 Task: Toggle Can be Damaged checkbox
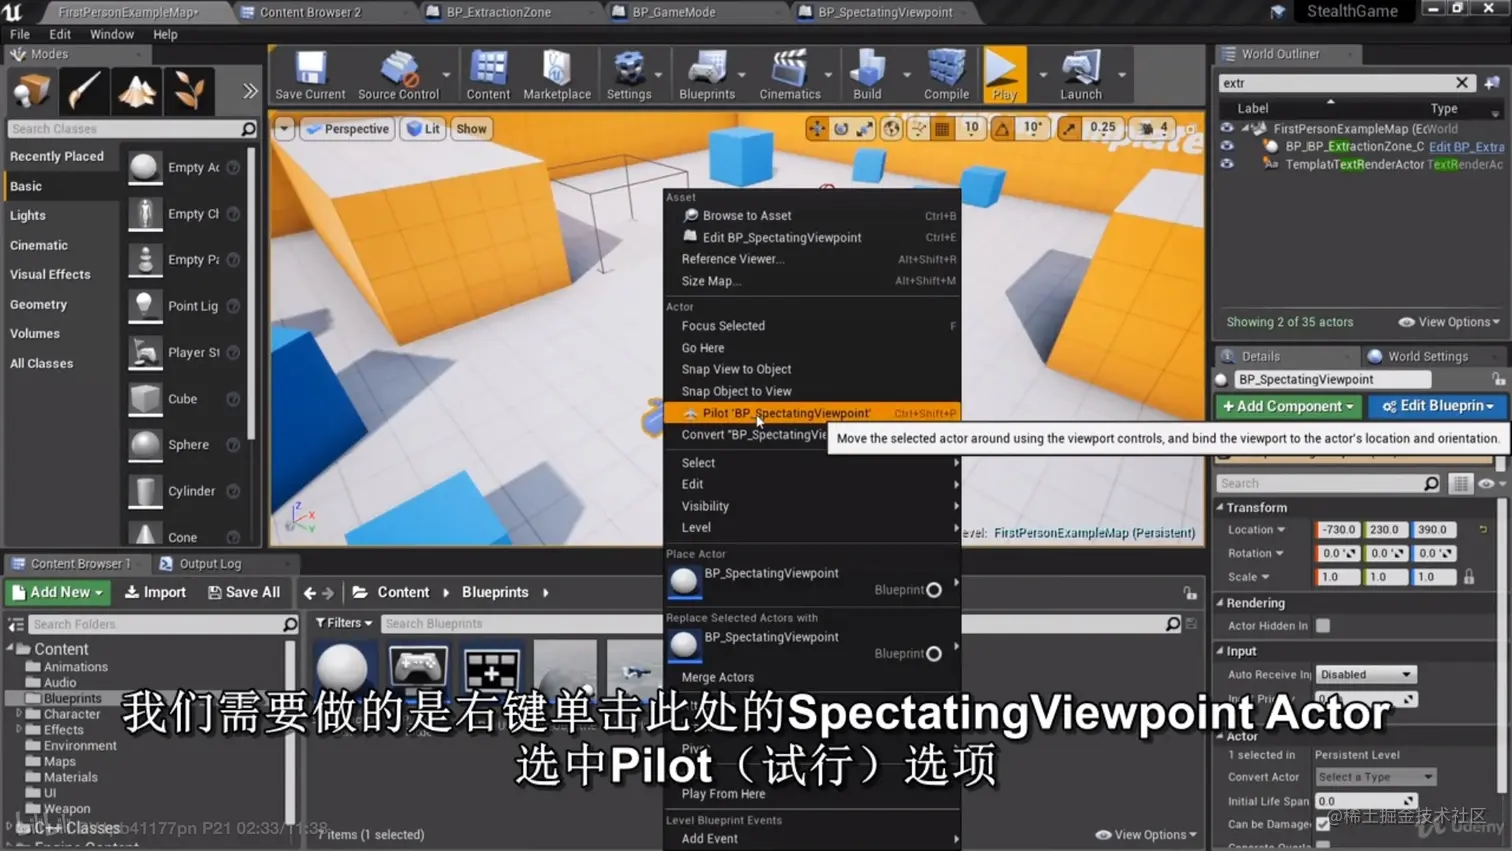point(1323,824)
